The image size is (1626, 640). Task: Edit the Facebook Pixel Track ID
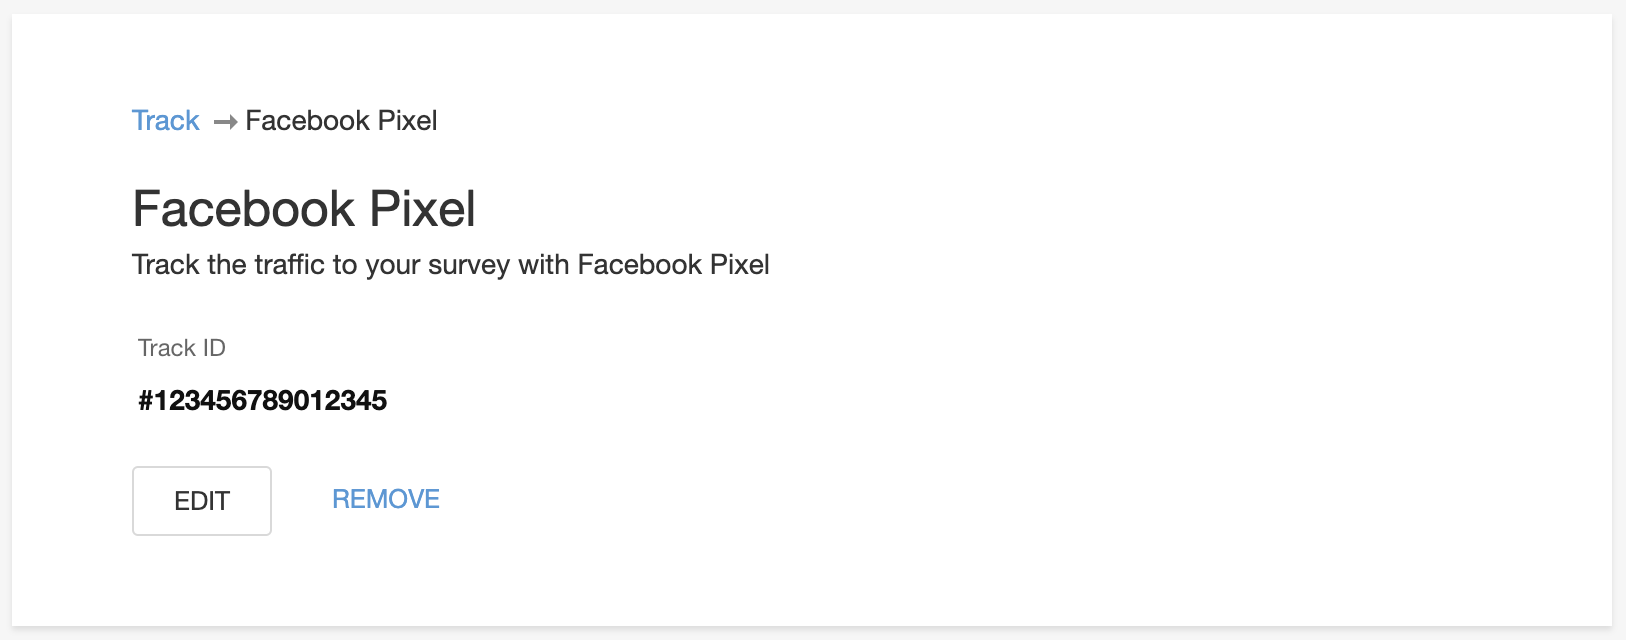click(x=202, y=501)
